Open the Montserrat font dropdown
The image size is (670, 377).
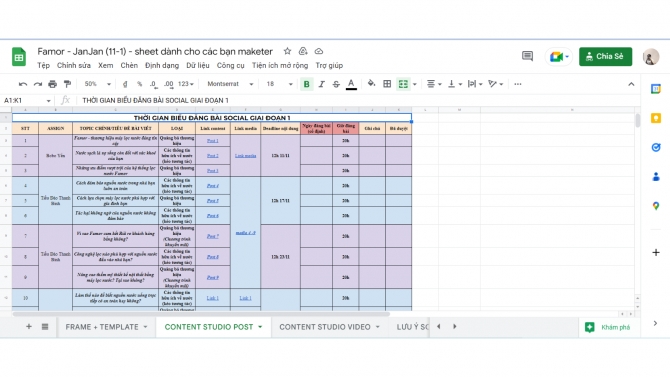pyautogui.click(x=230, y=84)
